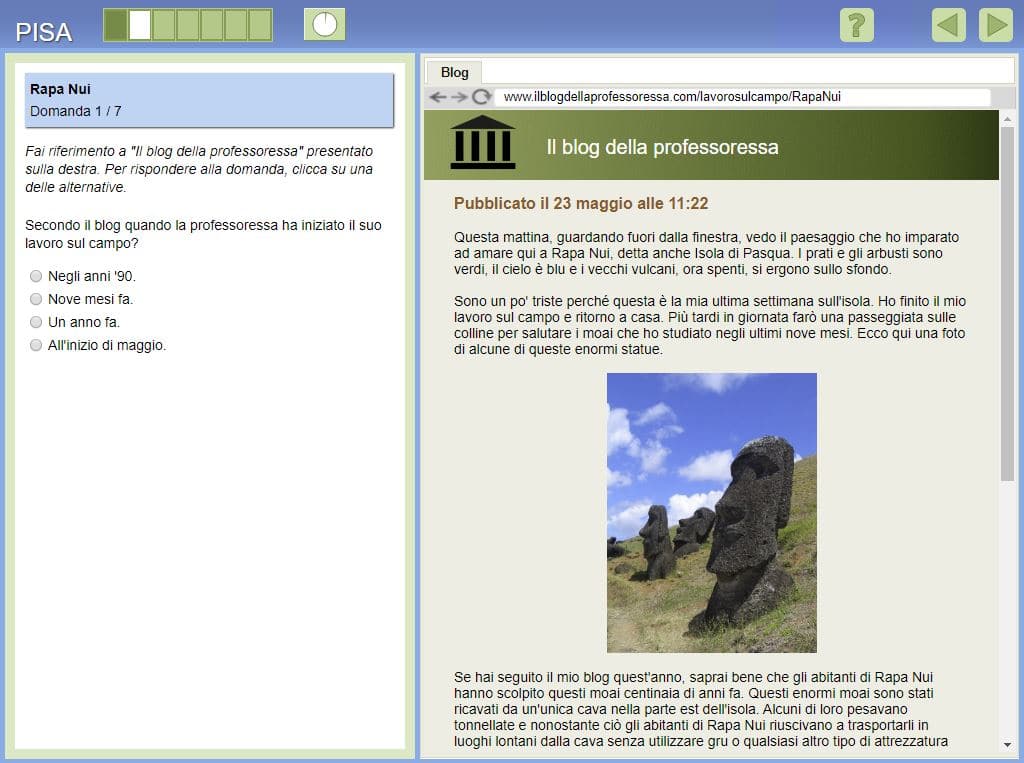Click the timer clock icon
This screenshot has width=1024, height=763.
click(x=325, y=25)
